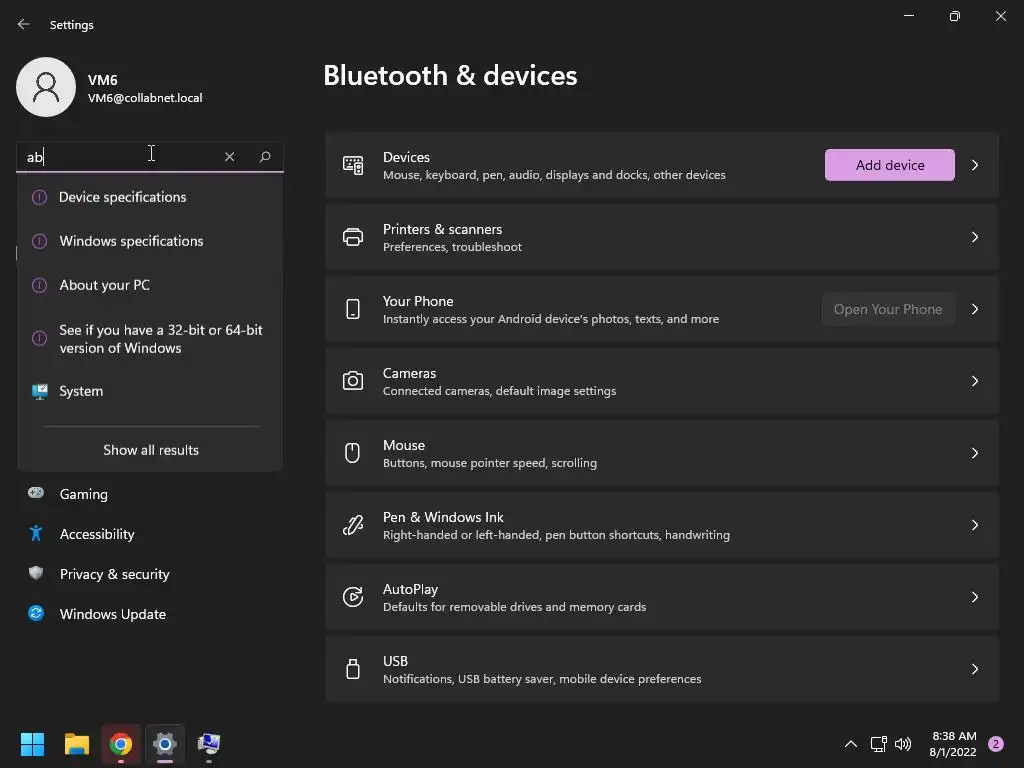This screenshot has width=1024, height=768.
Task: Click Show all results
Action: [151, 450]
